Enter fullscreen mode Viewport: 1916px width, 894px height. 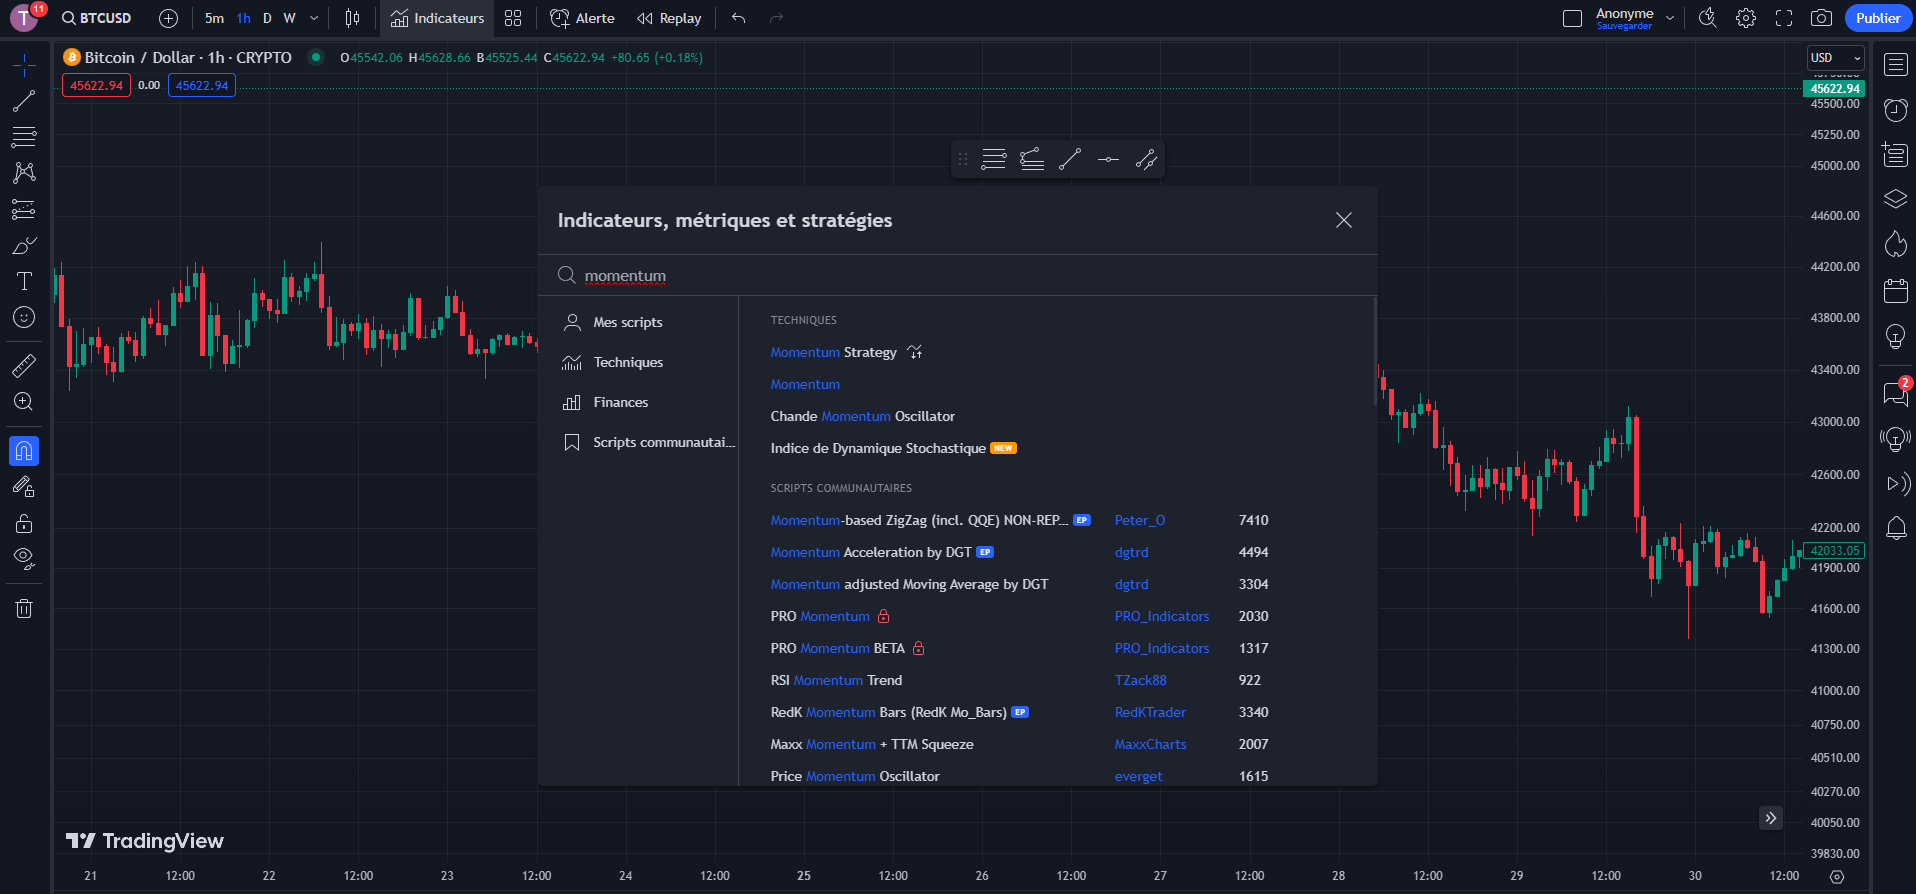click(1784, 18)
